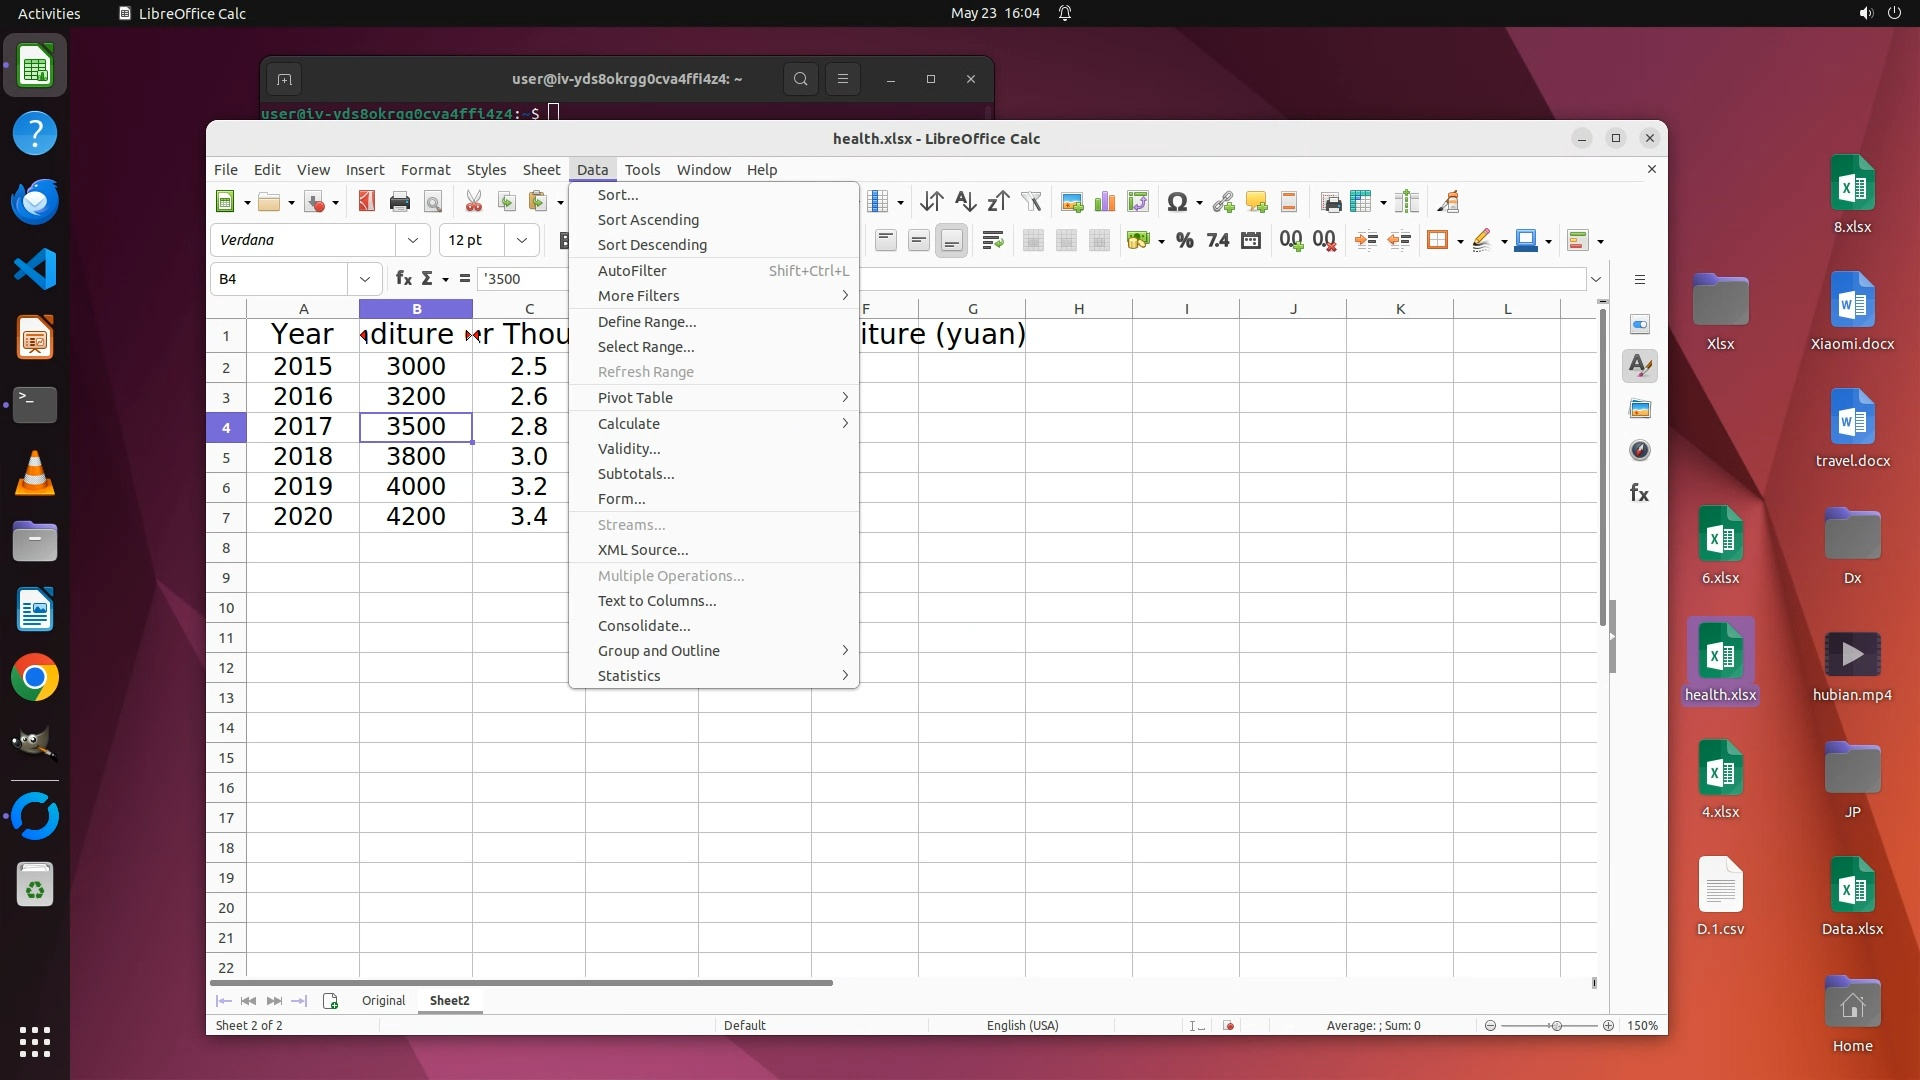
Task: Open the Borders dropdown arrow
Action: tap(1461, 241)
